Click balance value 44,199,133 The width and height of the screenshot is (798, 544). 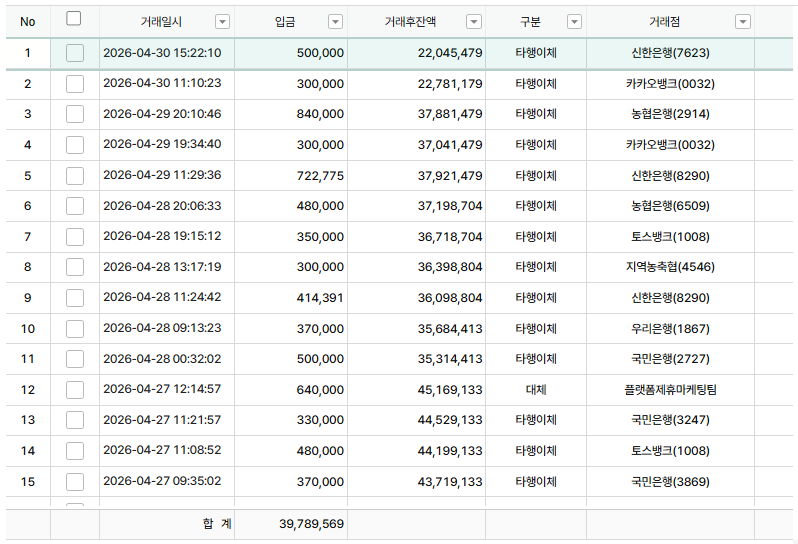[450, 451]
